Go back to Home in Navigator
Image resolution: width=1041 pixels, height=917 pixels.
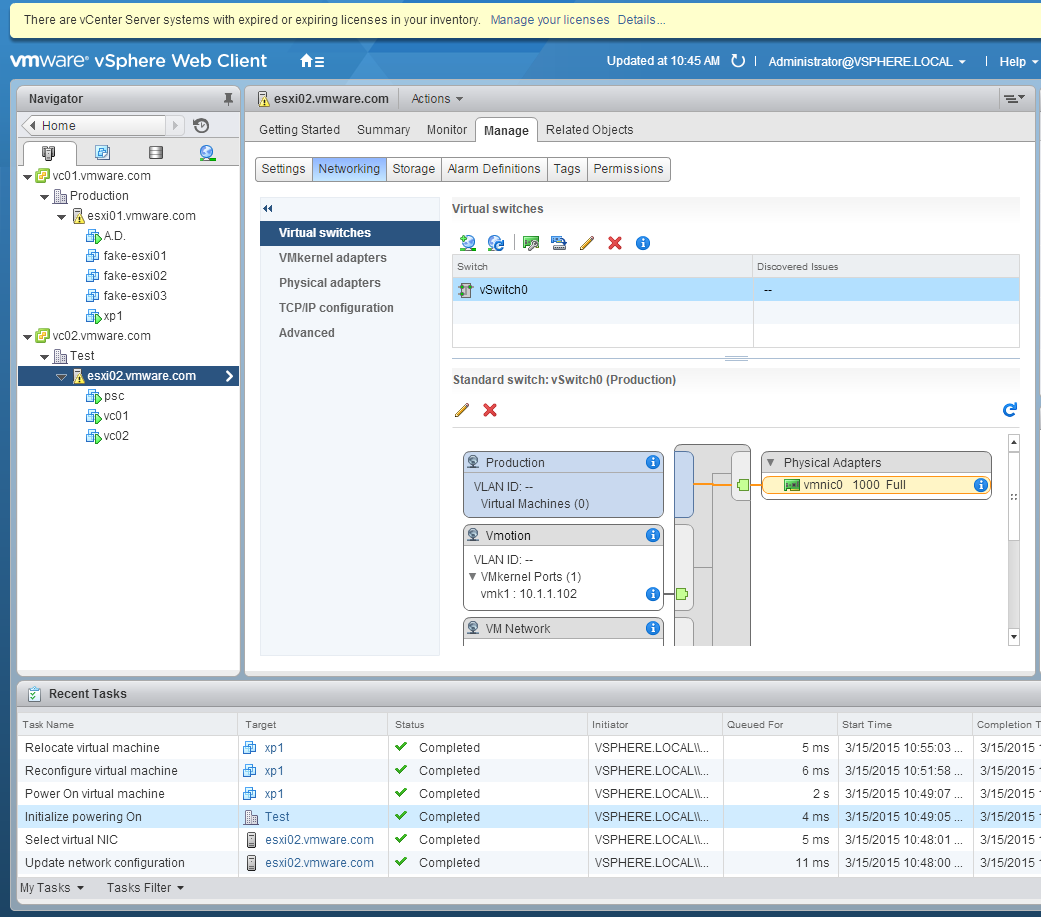93,125
